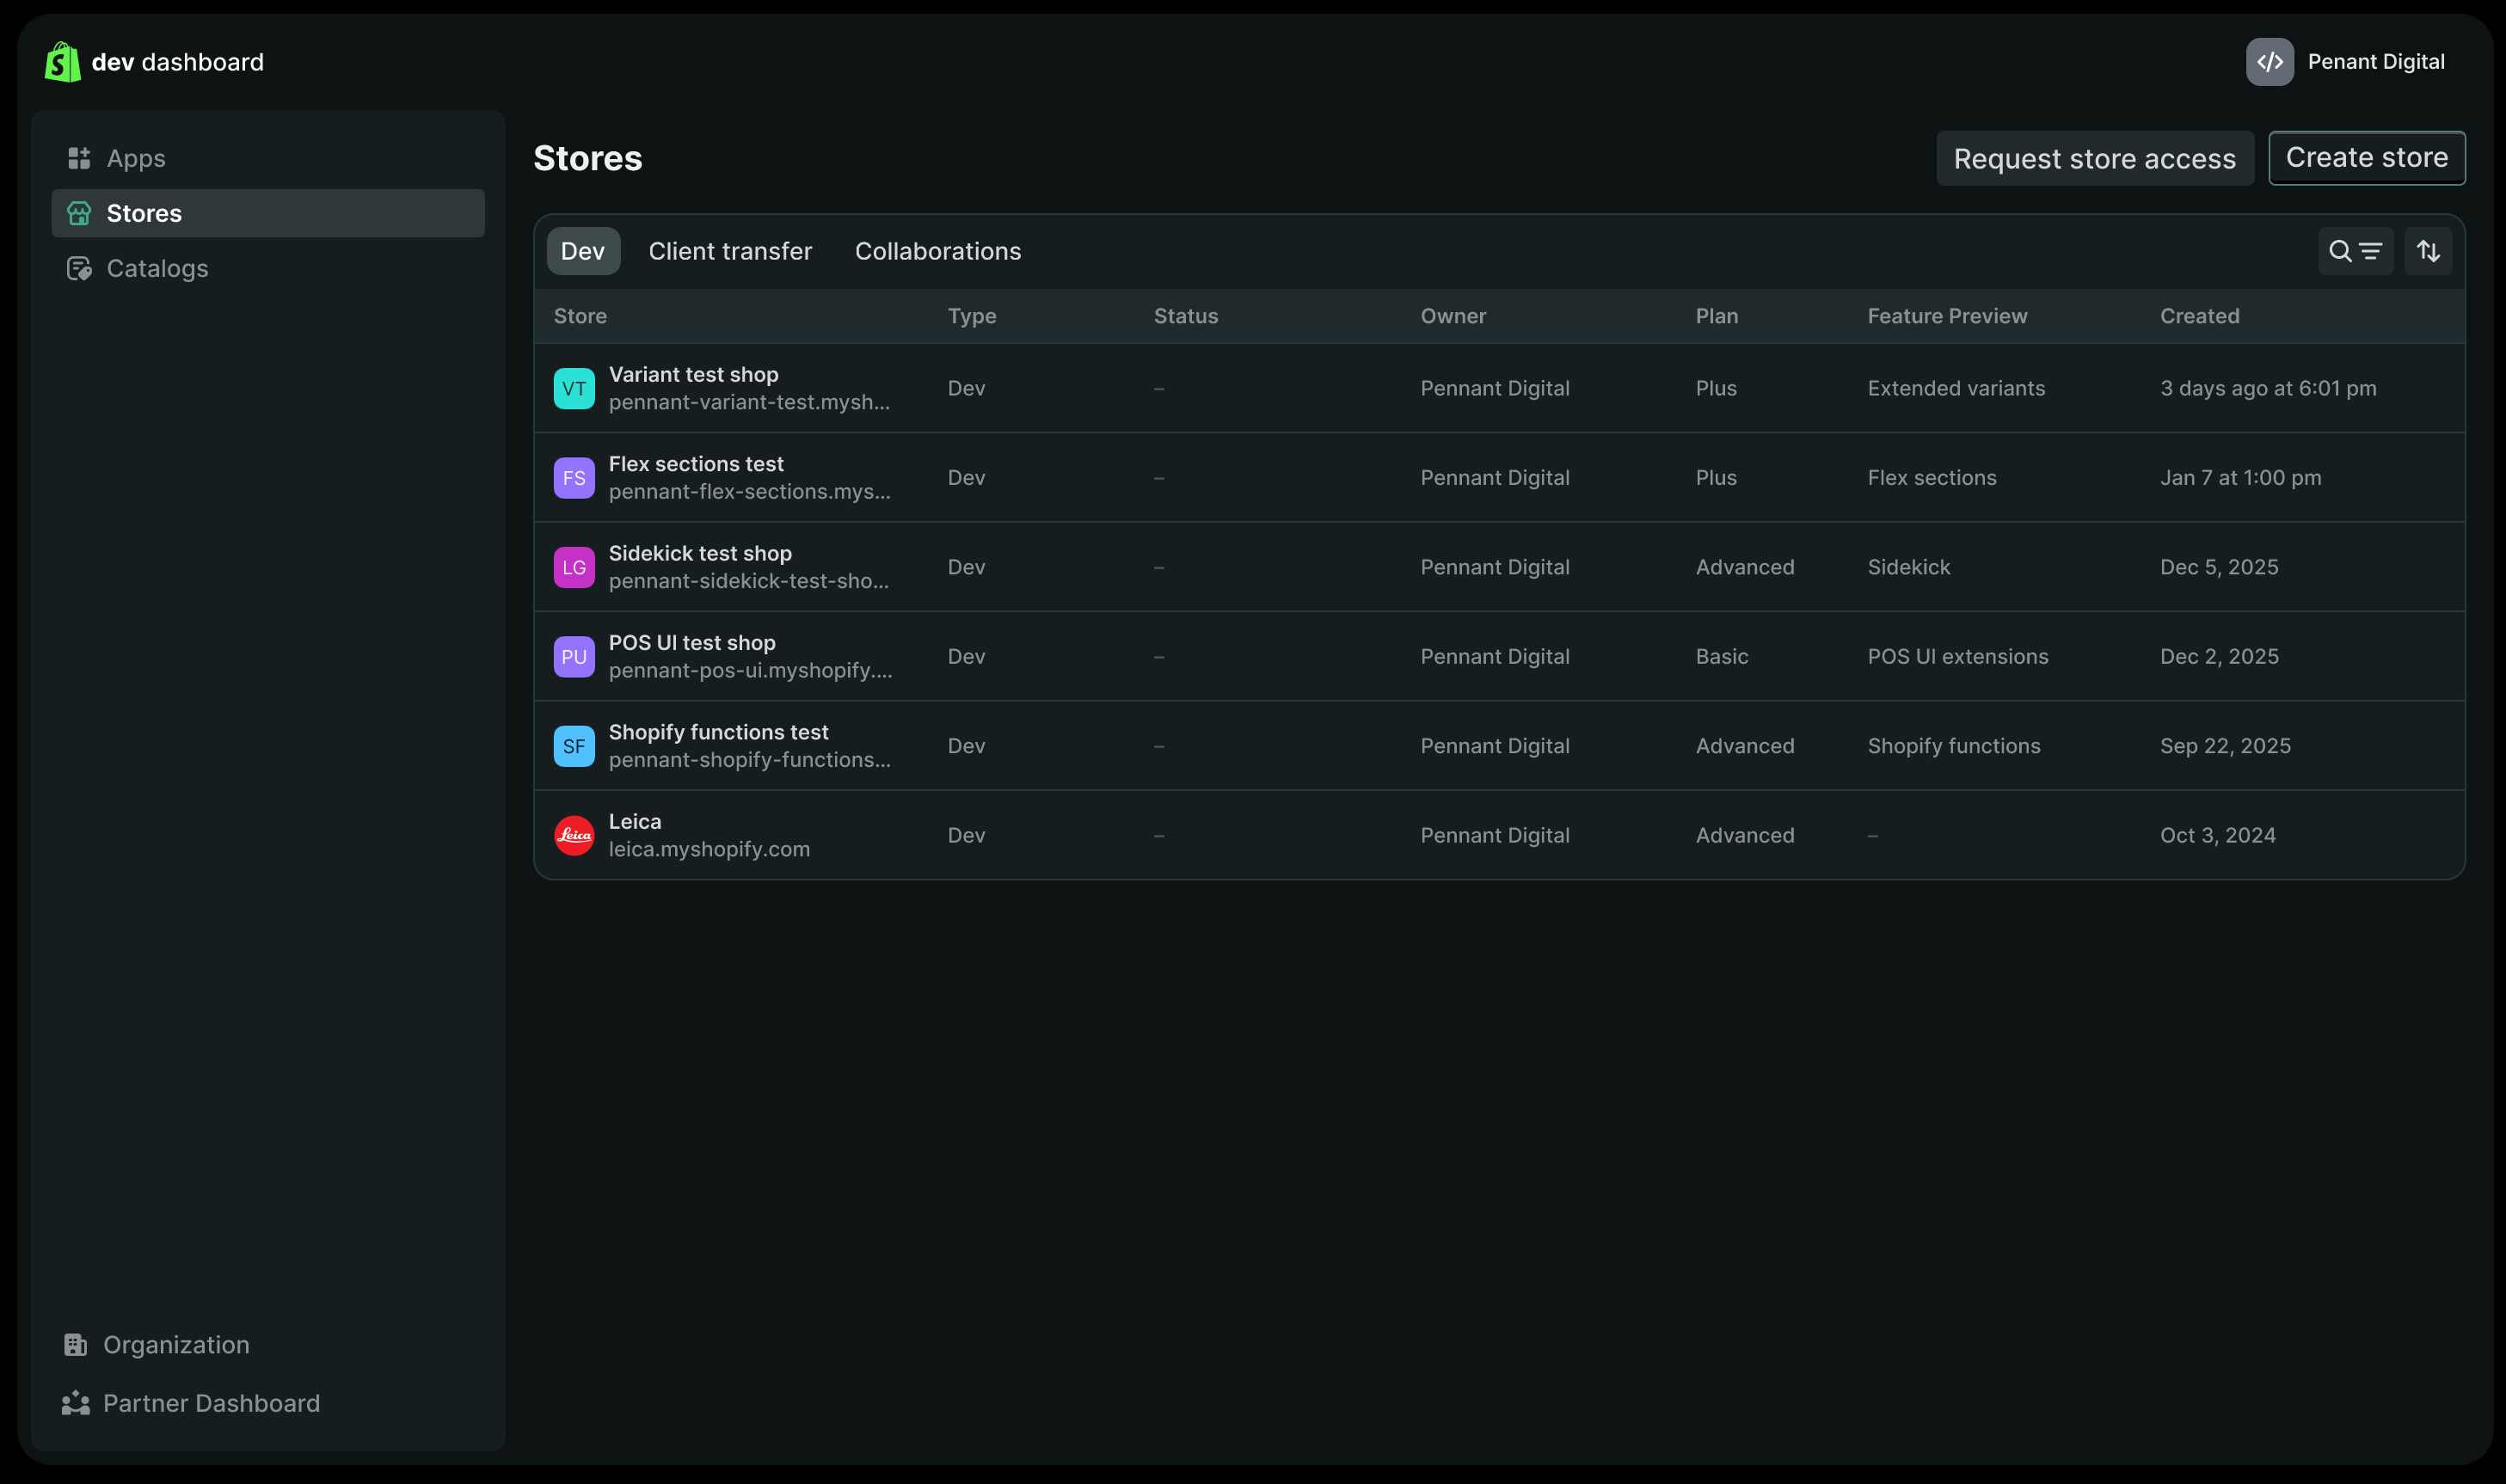Switch to the Dev tab
Screen dimensions: 2506x1484
583,251
